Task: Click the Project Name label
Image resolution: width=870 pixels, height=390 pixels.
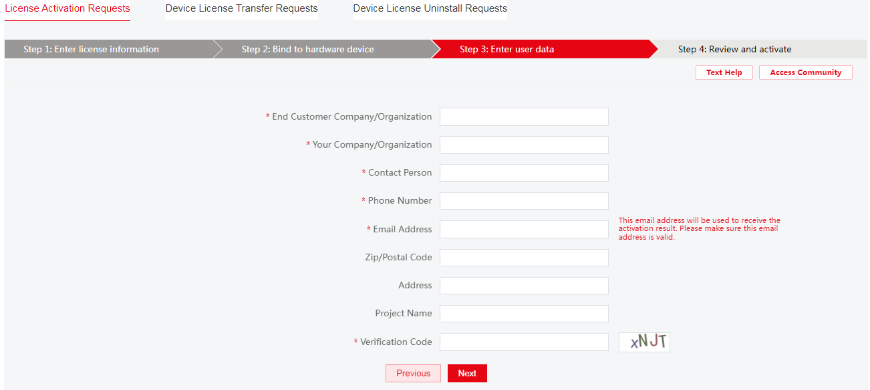Action: [403, 313]
